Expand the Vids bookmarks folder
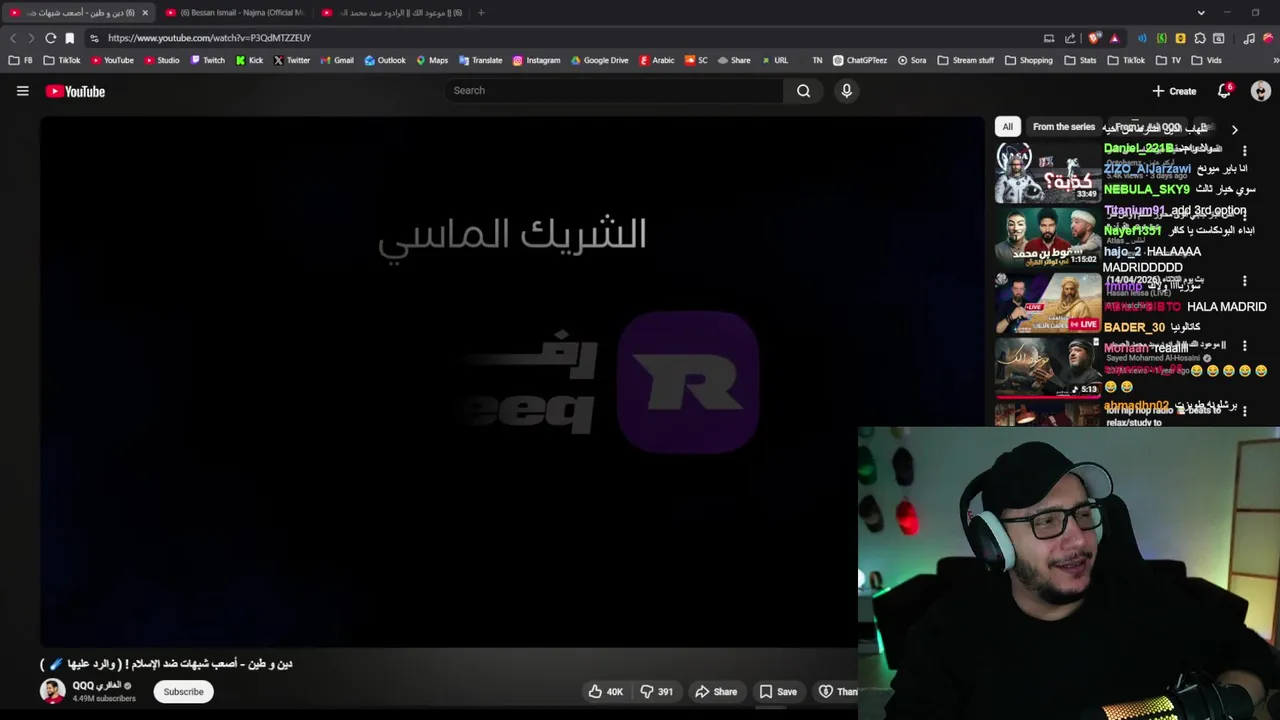 pos(1207,60)
